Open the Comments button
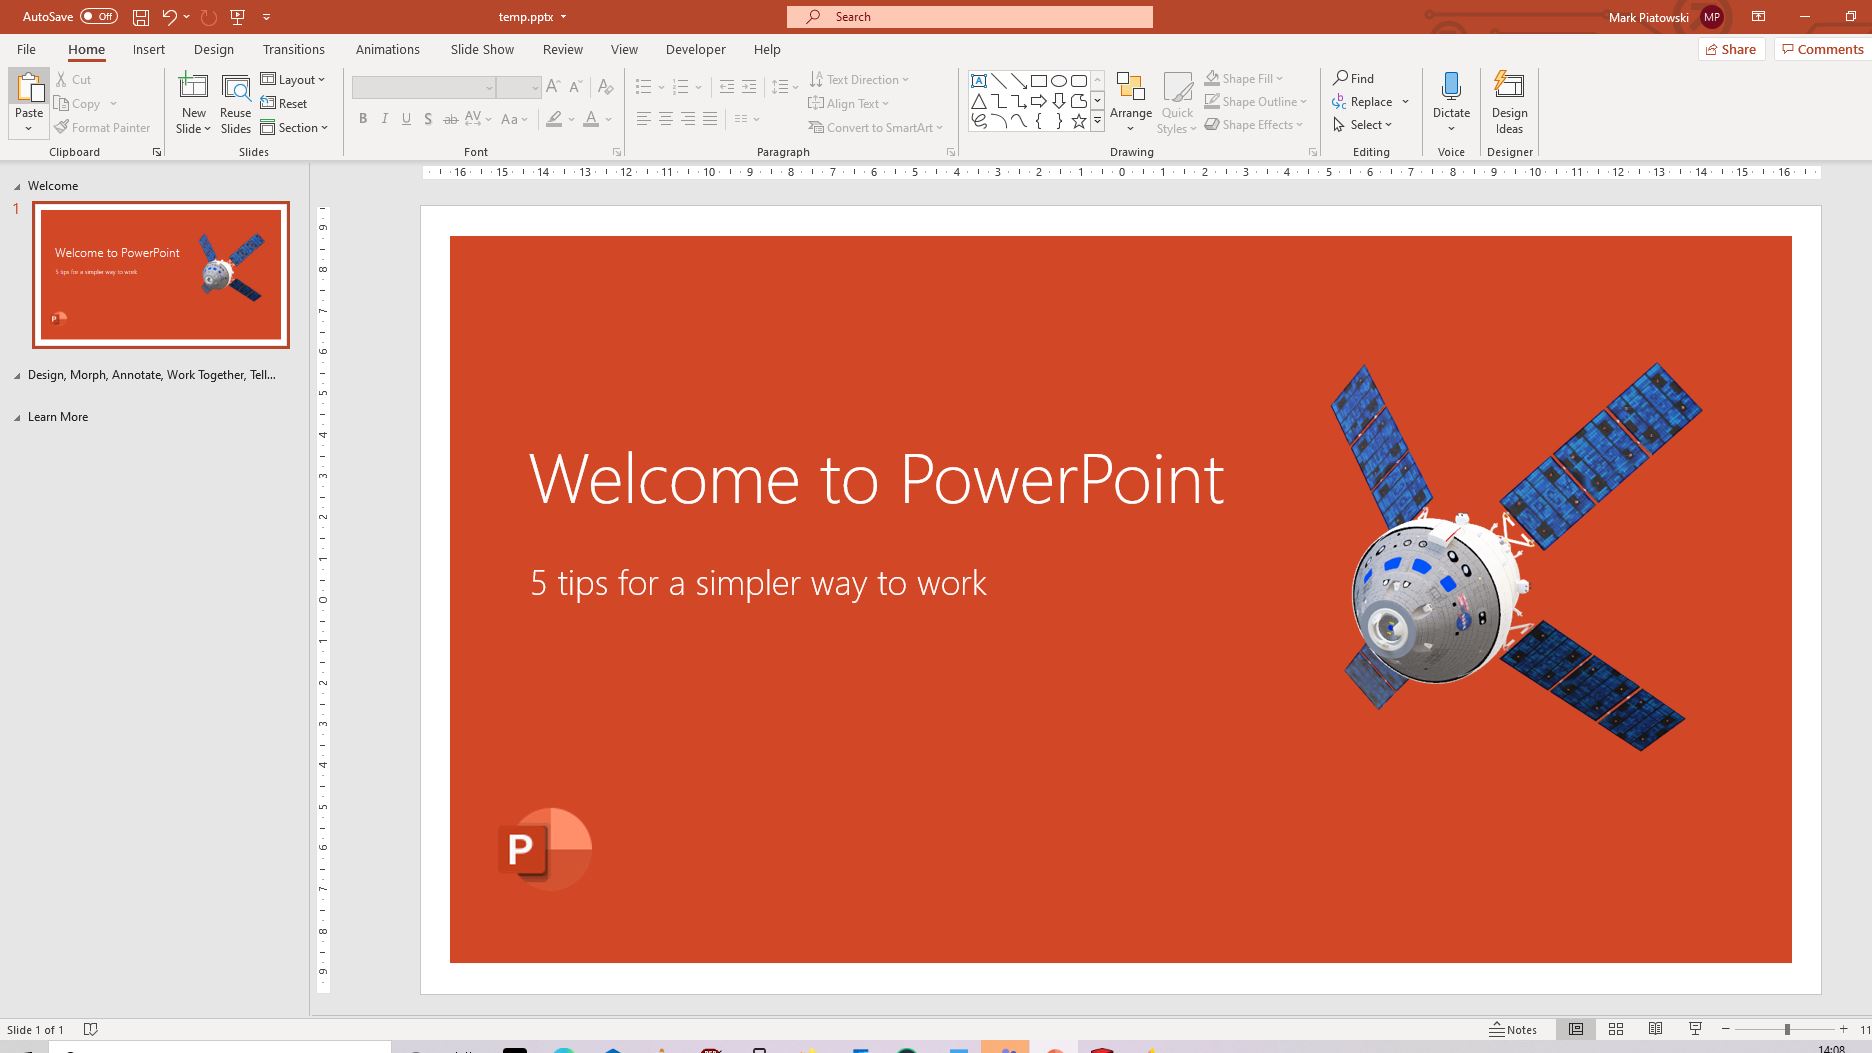The image size is (1872, 1053). click(1821, 49)
